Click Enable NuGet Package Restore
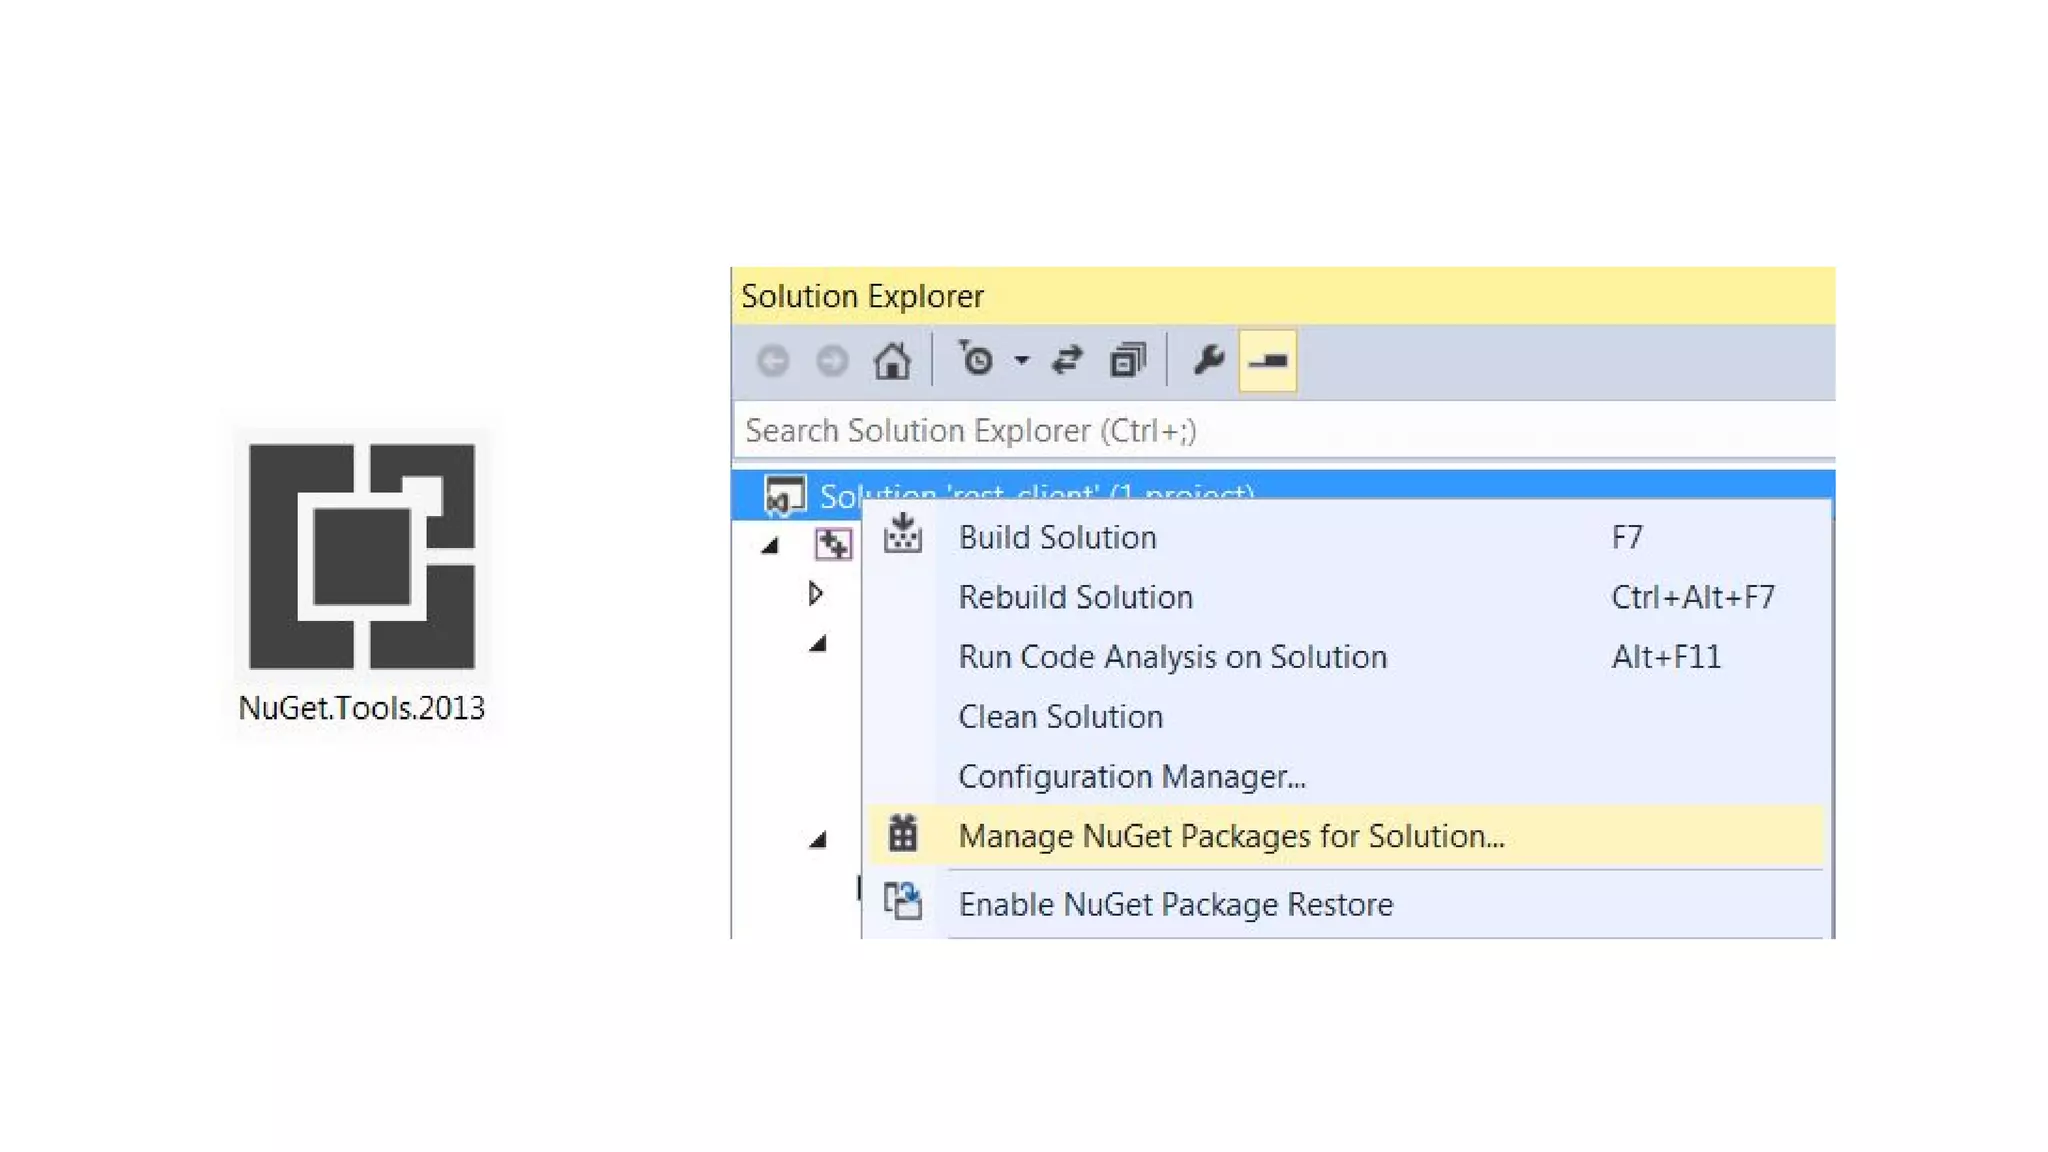 click(1175, 905)
